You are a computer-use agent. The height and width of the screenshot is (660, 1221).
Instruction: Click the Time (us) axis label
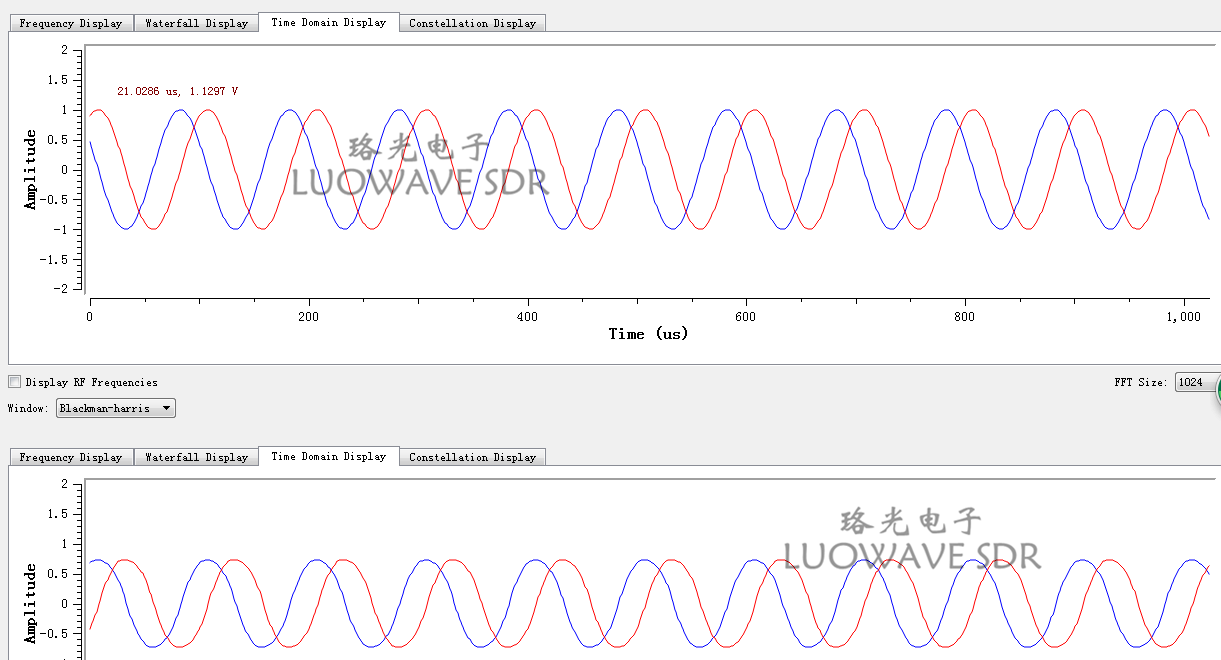[x=648, y=333]
